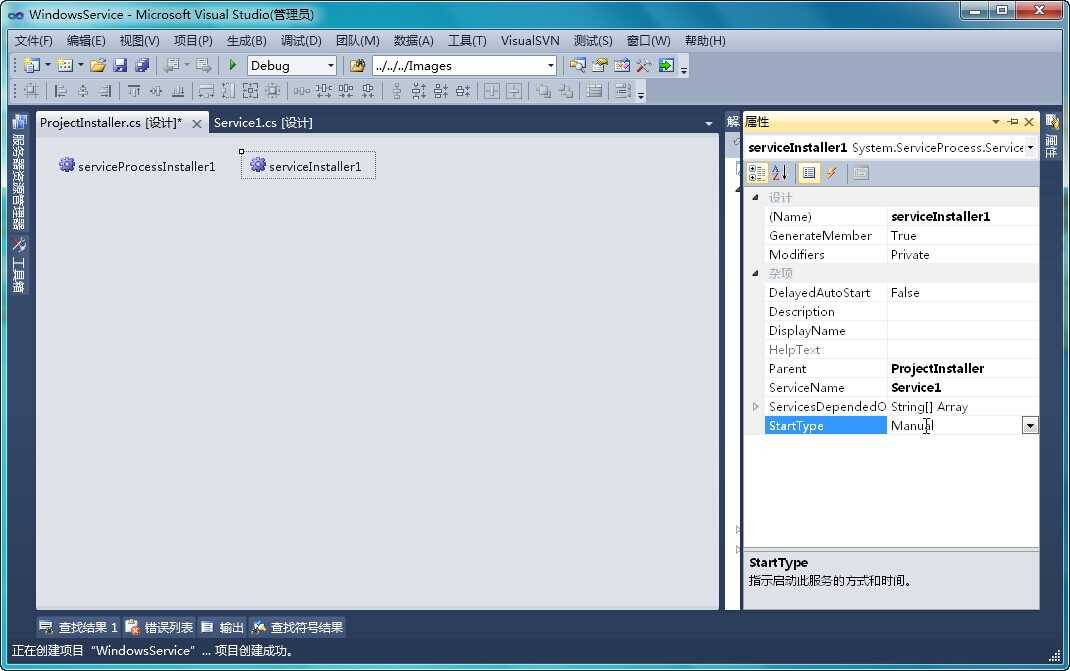Open the 错误列表 panel tab
Image resolution: width=1070 pixels, height=671 pixels.
coord(160,627)
